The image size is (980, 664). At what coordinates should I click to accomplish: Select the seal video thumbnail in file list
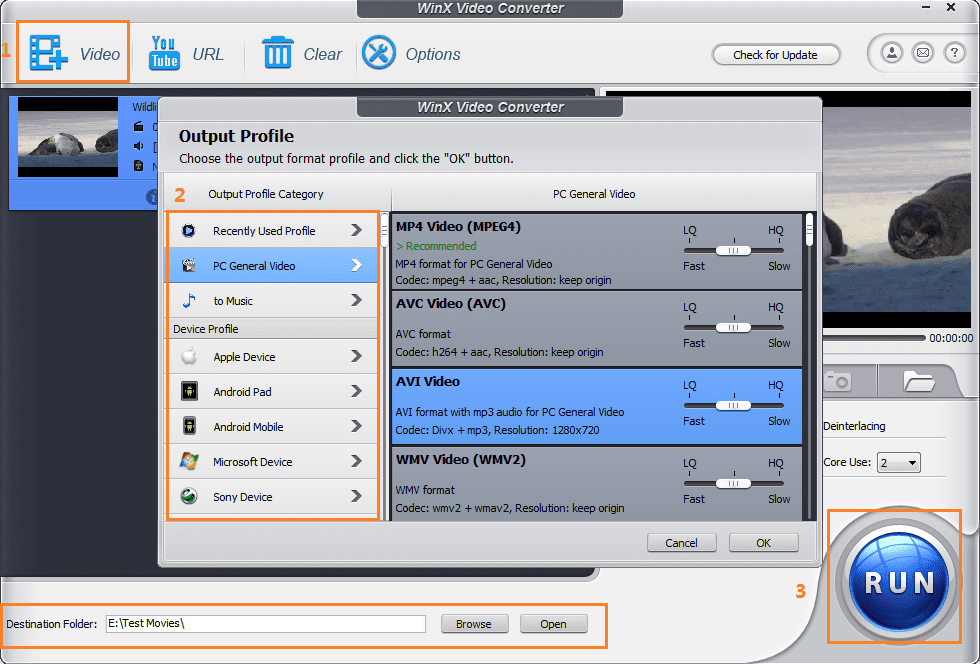click(x=68, y=137)
